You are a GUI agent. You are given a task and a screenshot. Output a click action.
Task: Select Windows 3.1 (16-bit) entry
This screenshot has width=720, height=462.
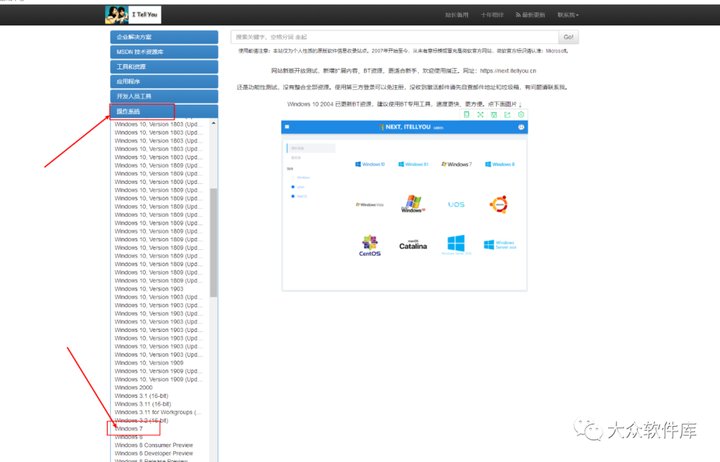coord(141,396)
